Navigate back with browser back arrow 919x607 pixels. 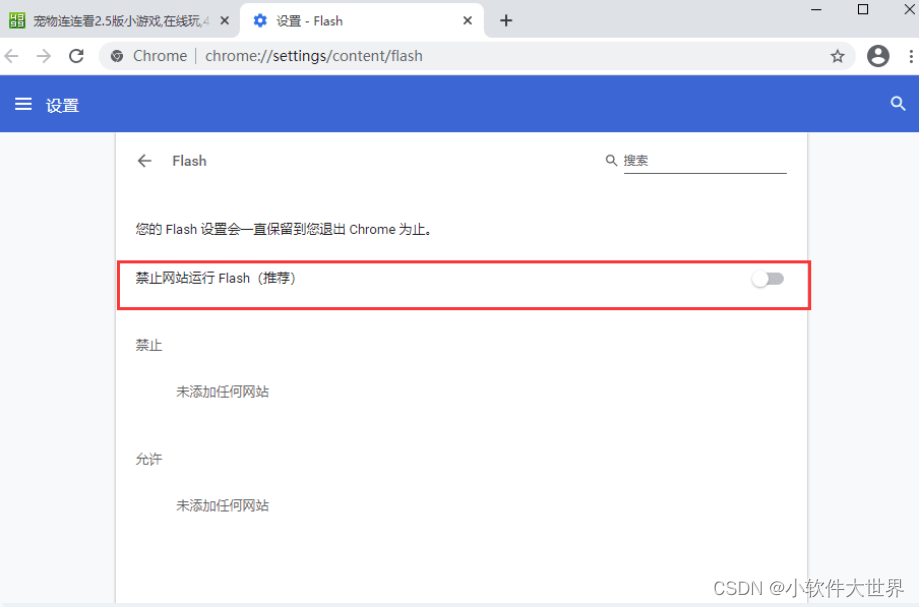click(x=12, y=56)
